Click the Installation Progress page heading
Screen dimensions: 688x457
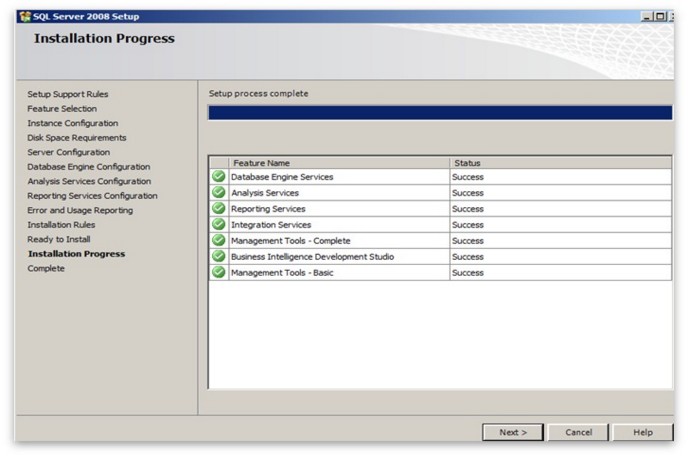coord(104,39)
